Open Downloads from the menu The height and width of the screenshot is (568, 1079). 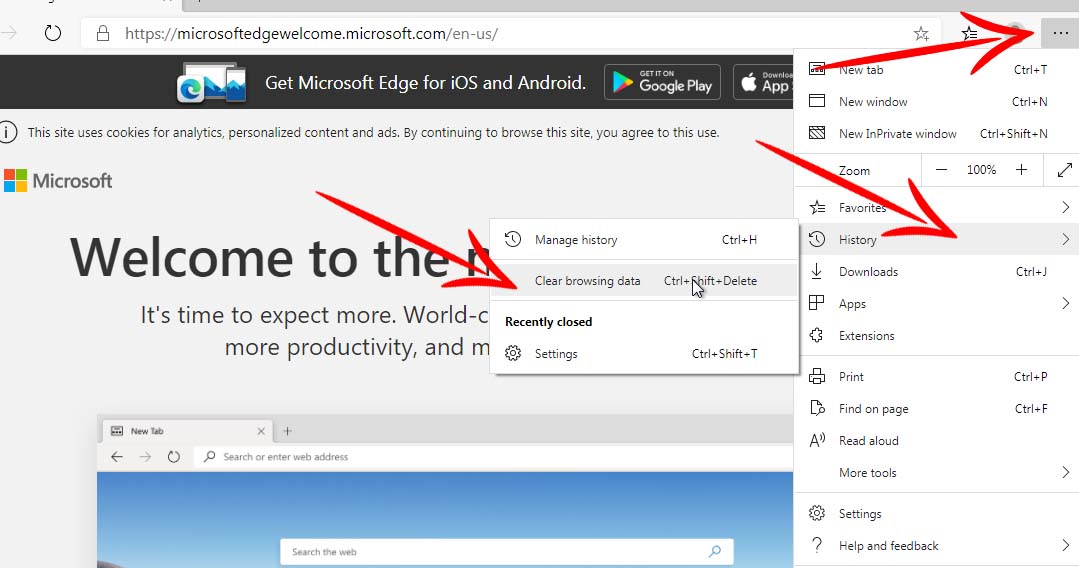pyautogui.click(x=868, y=272)
